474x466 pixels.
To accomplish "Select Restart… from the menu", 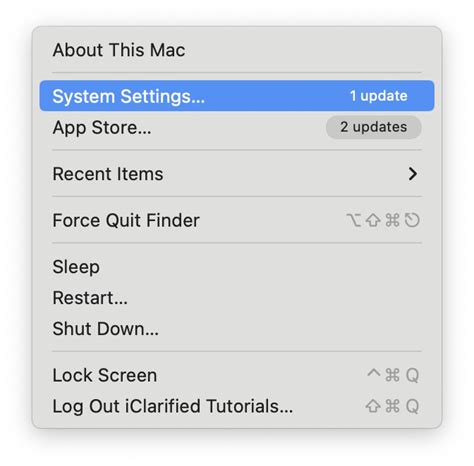I will click(x=237, y=298).
